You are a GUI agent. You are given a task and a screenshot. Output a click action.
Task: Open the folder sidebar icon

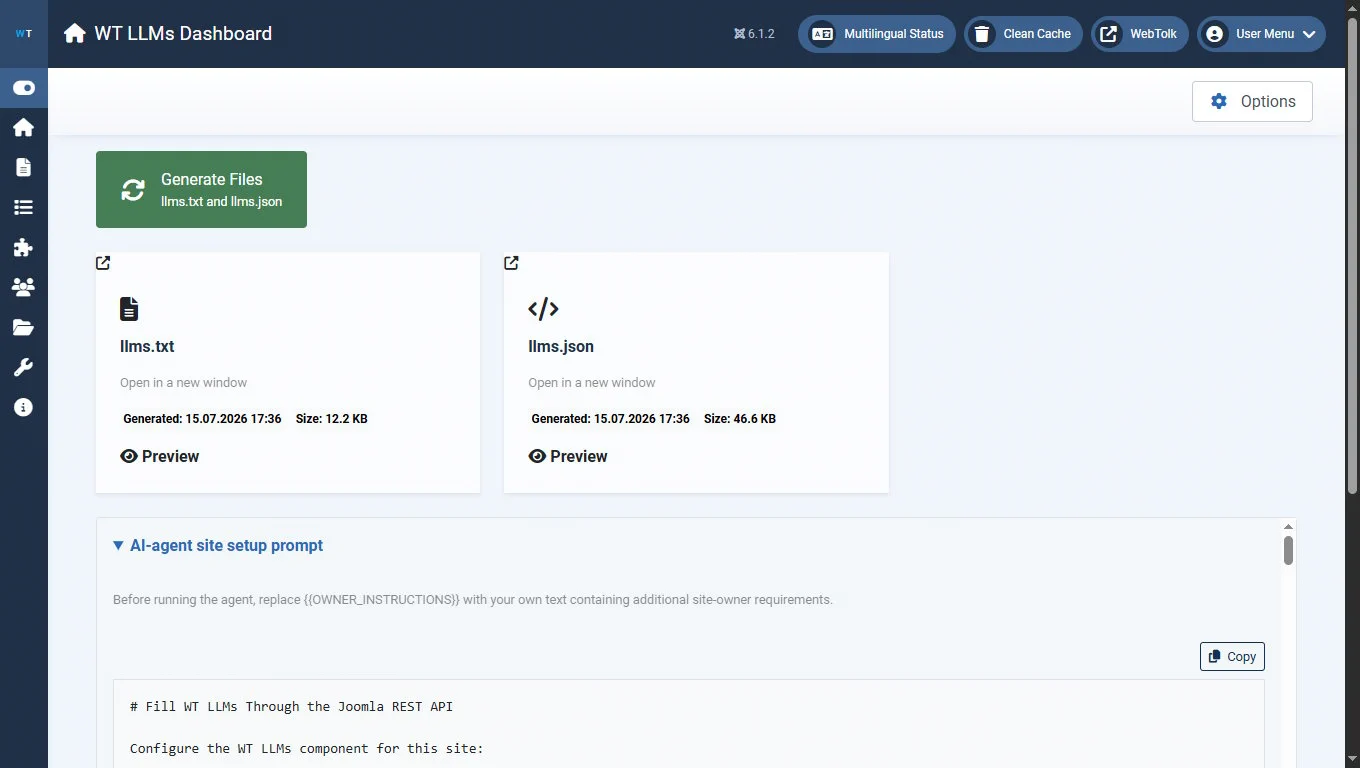coord(23,327)
